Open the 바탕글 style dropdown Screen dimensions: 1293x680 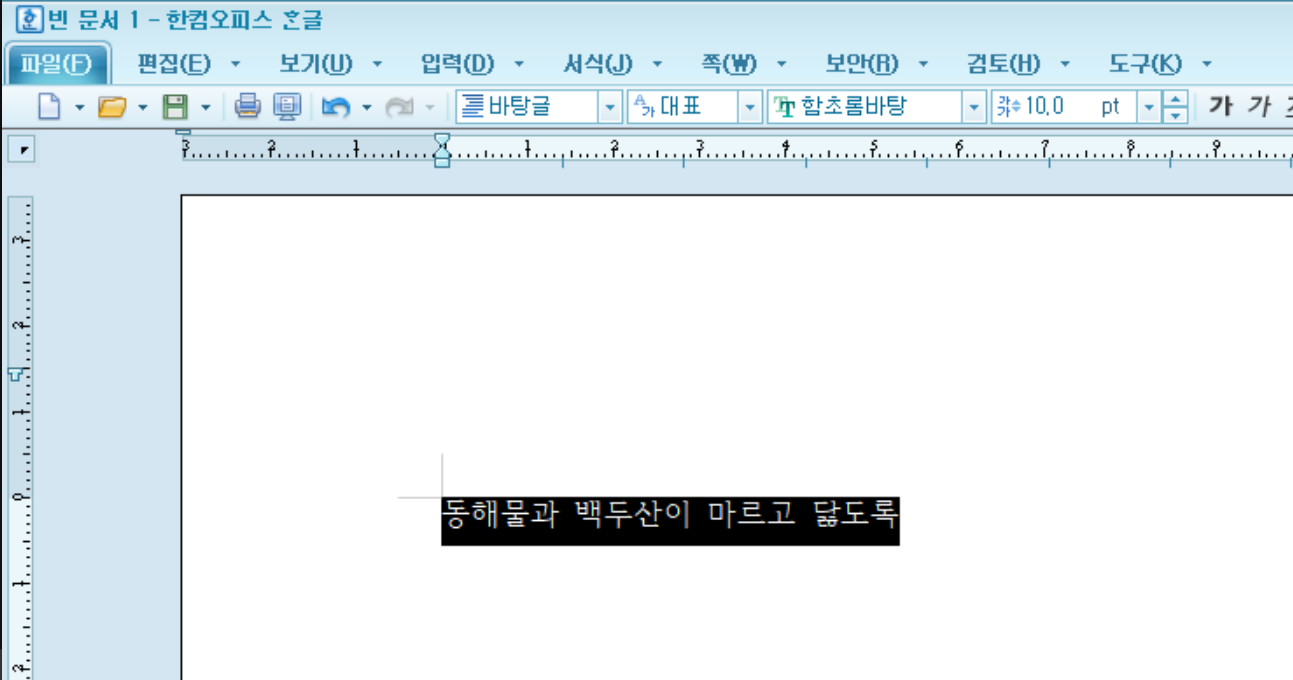tap(610, 107)
